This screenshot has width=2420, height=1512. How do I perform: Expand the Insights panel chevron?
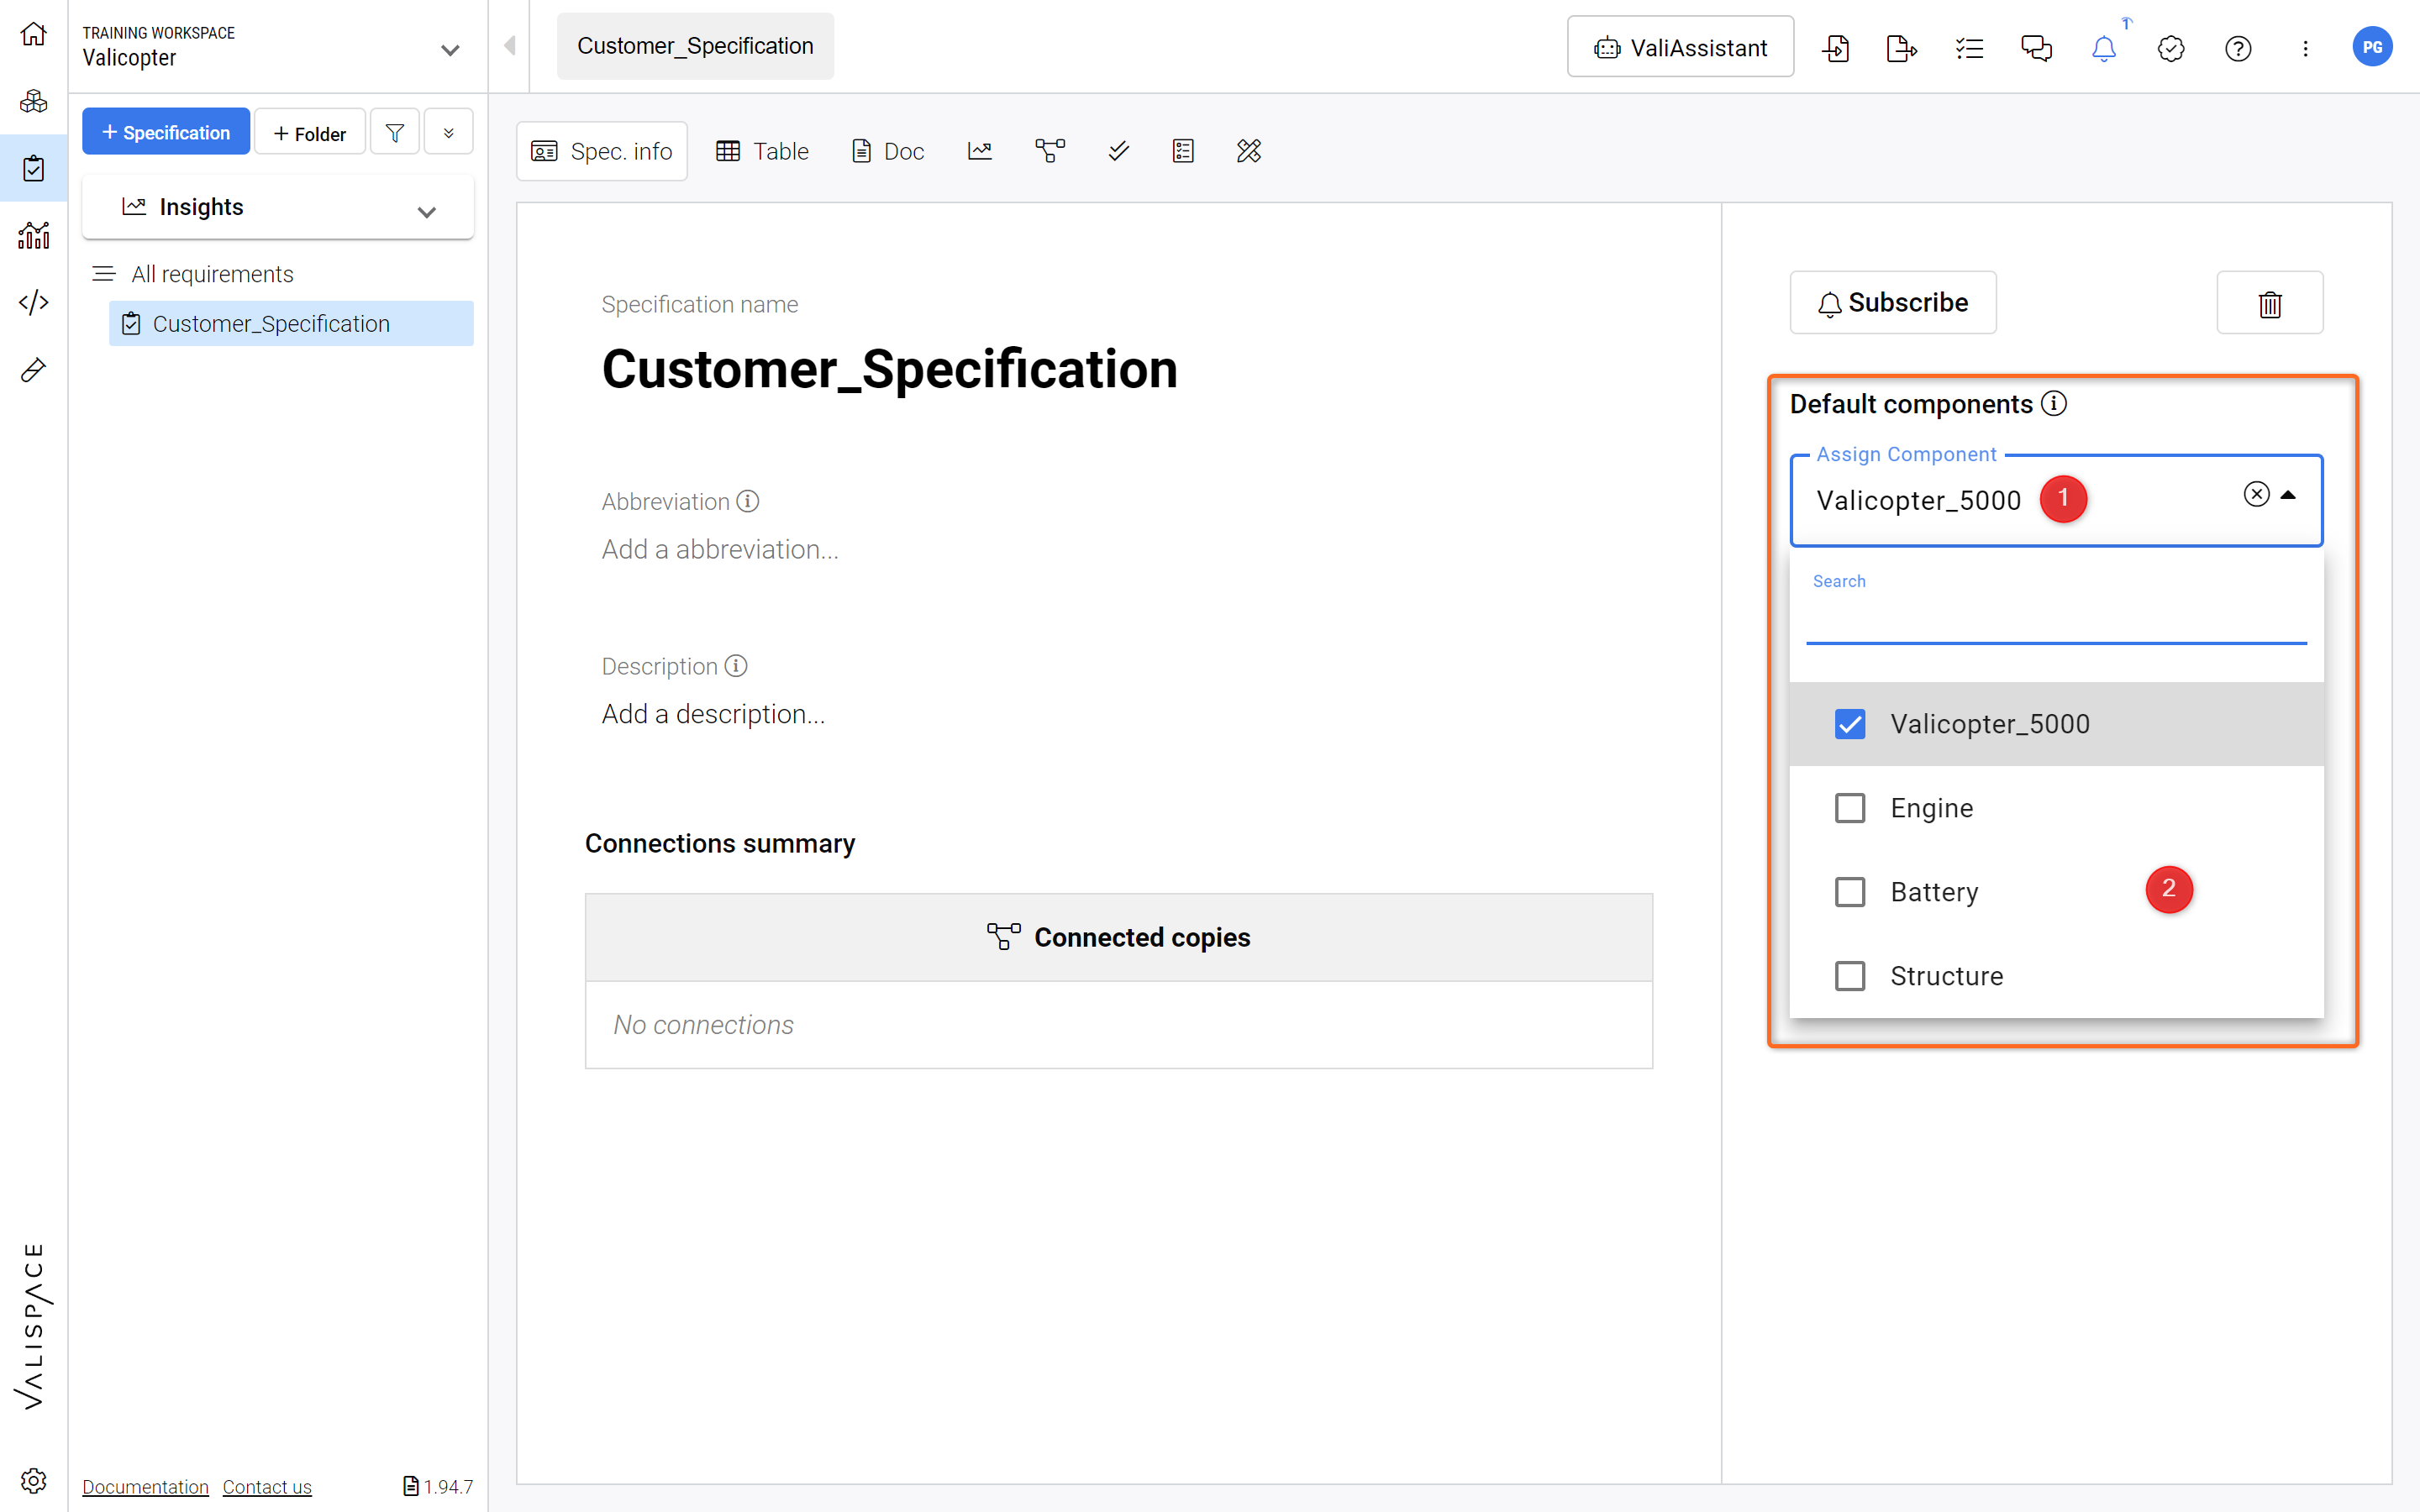click(x=427, y=211)
